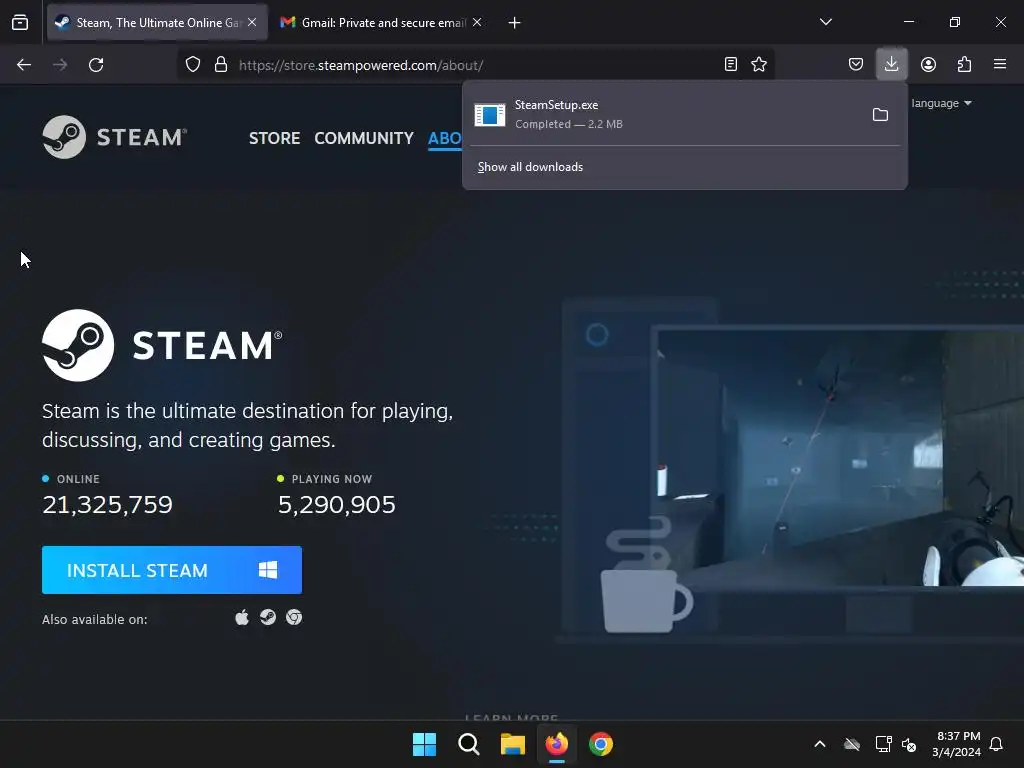Toggle reader view icon
This screenshot has width=1024, height=768.
tap(731, 64)
